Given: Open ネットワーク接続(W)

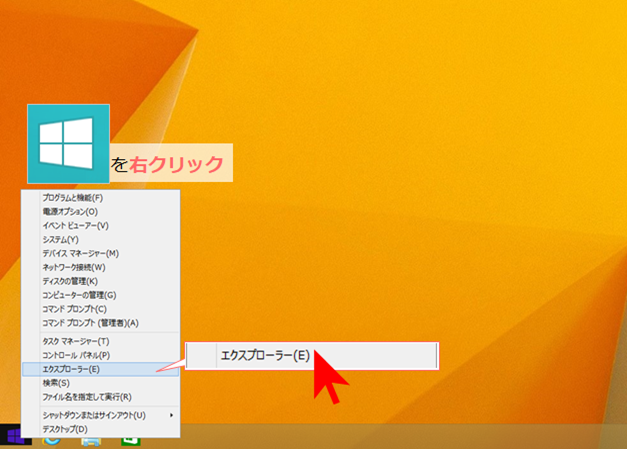Looking at the screenshot, I should 100,267.
